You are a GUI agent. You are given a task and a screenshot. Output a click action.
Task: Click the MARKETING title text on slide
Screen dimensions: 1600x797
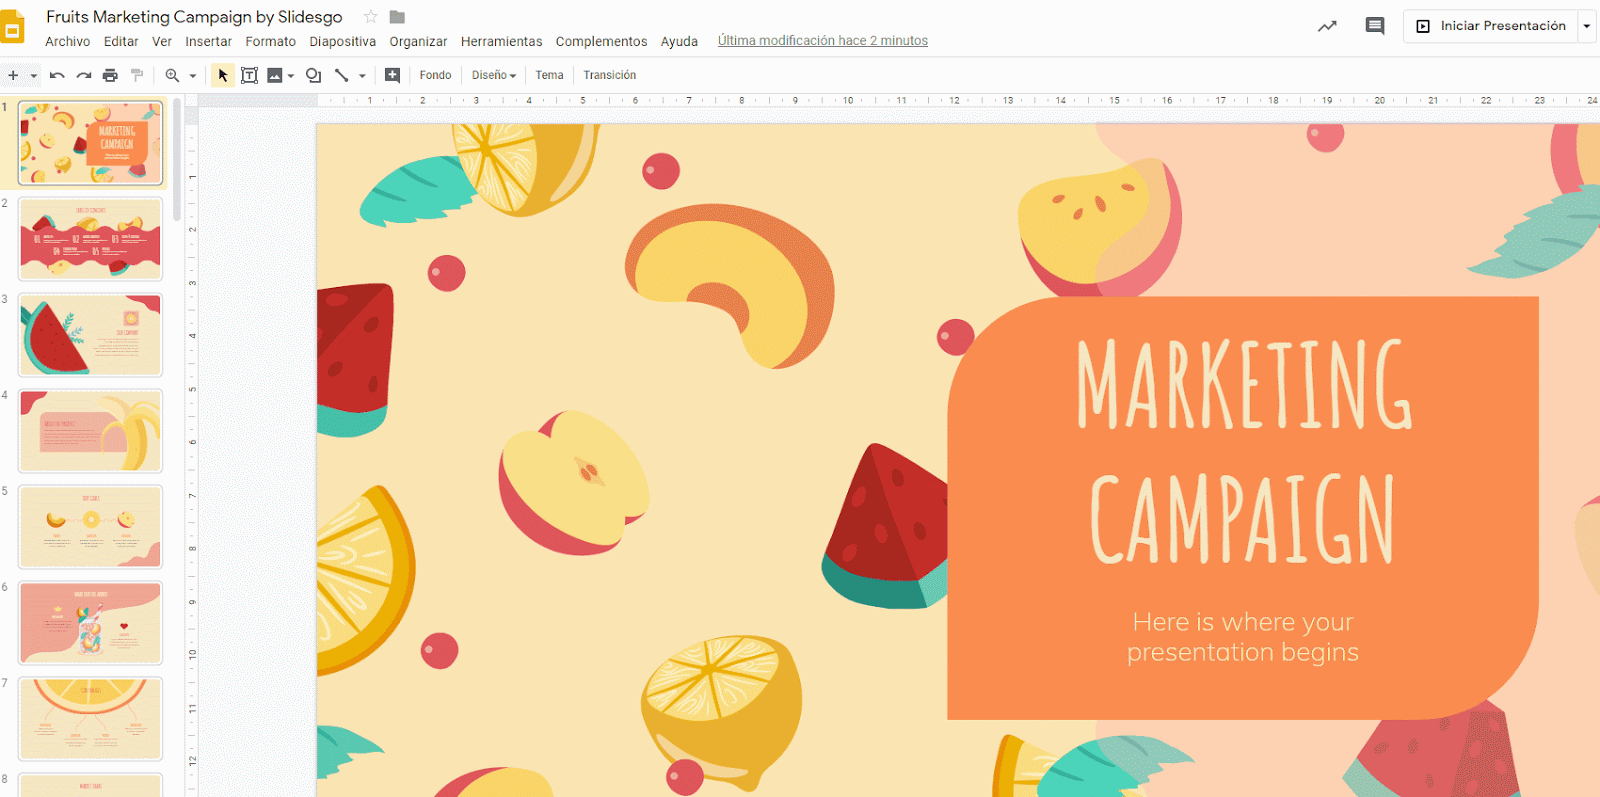(x=1244, y=384)
